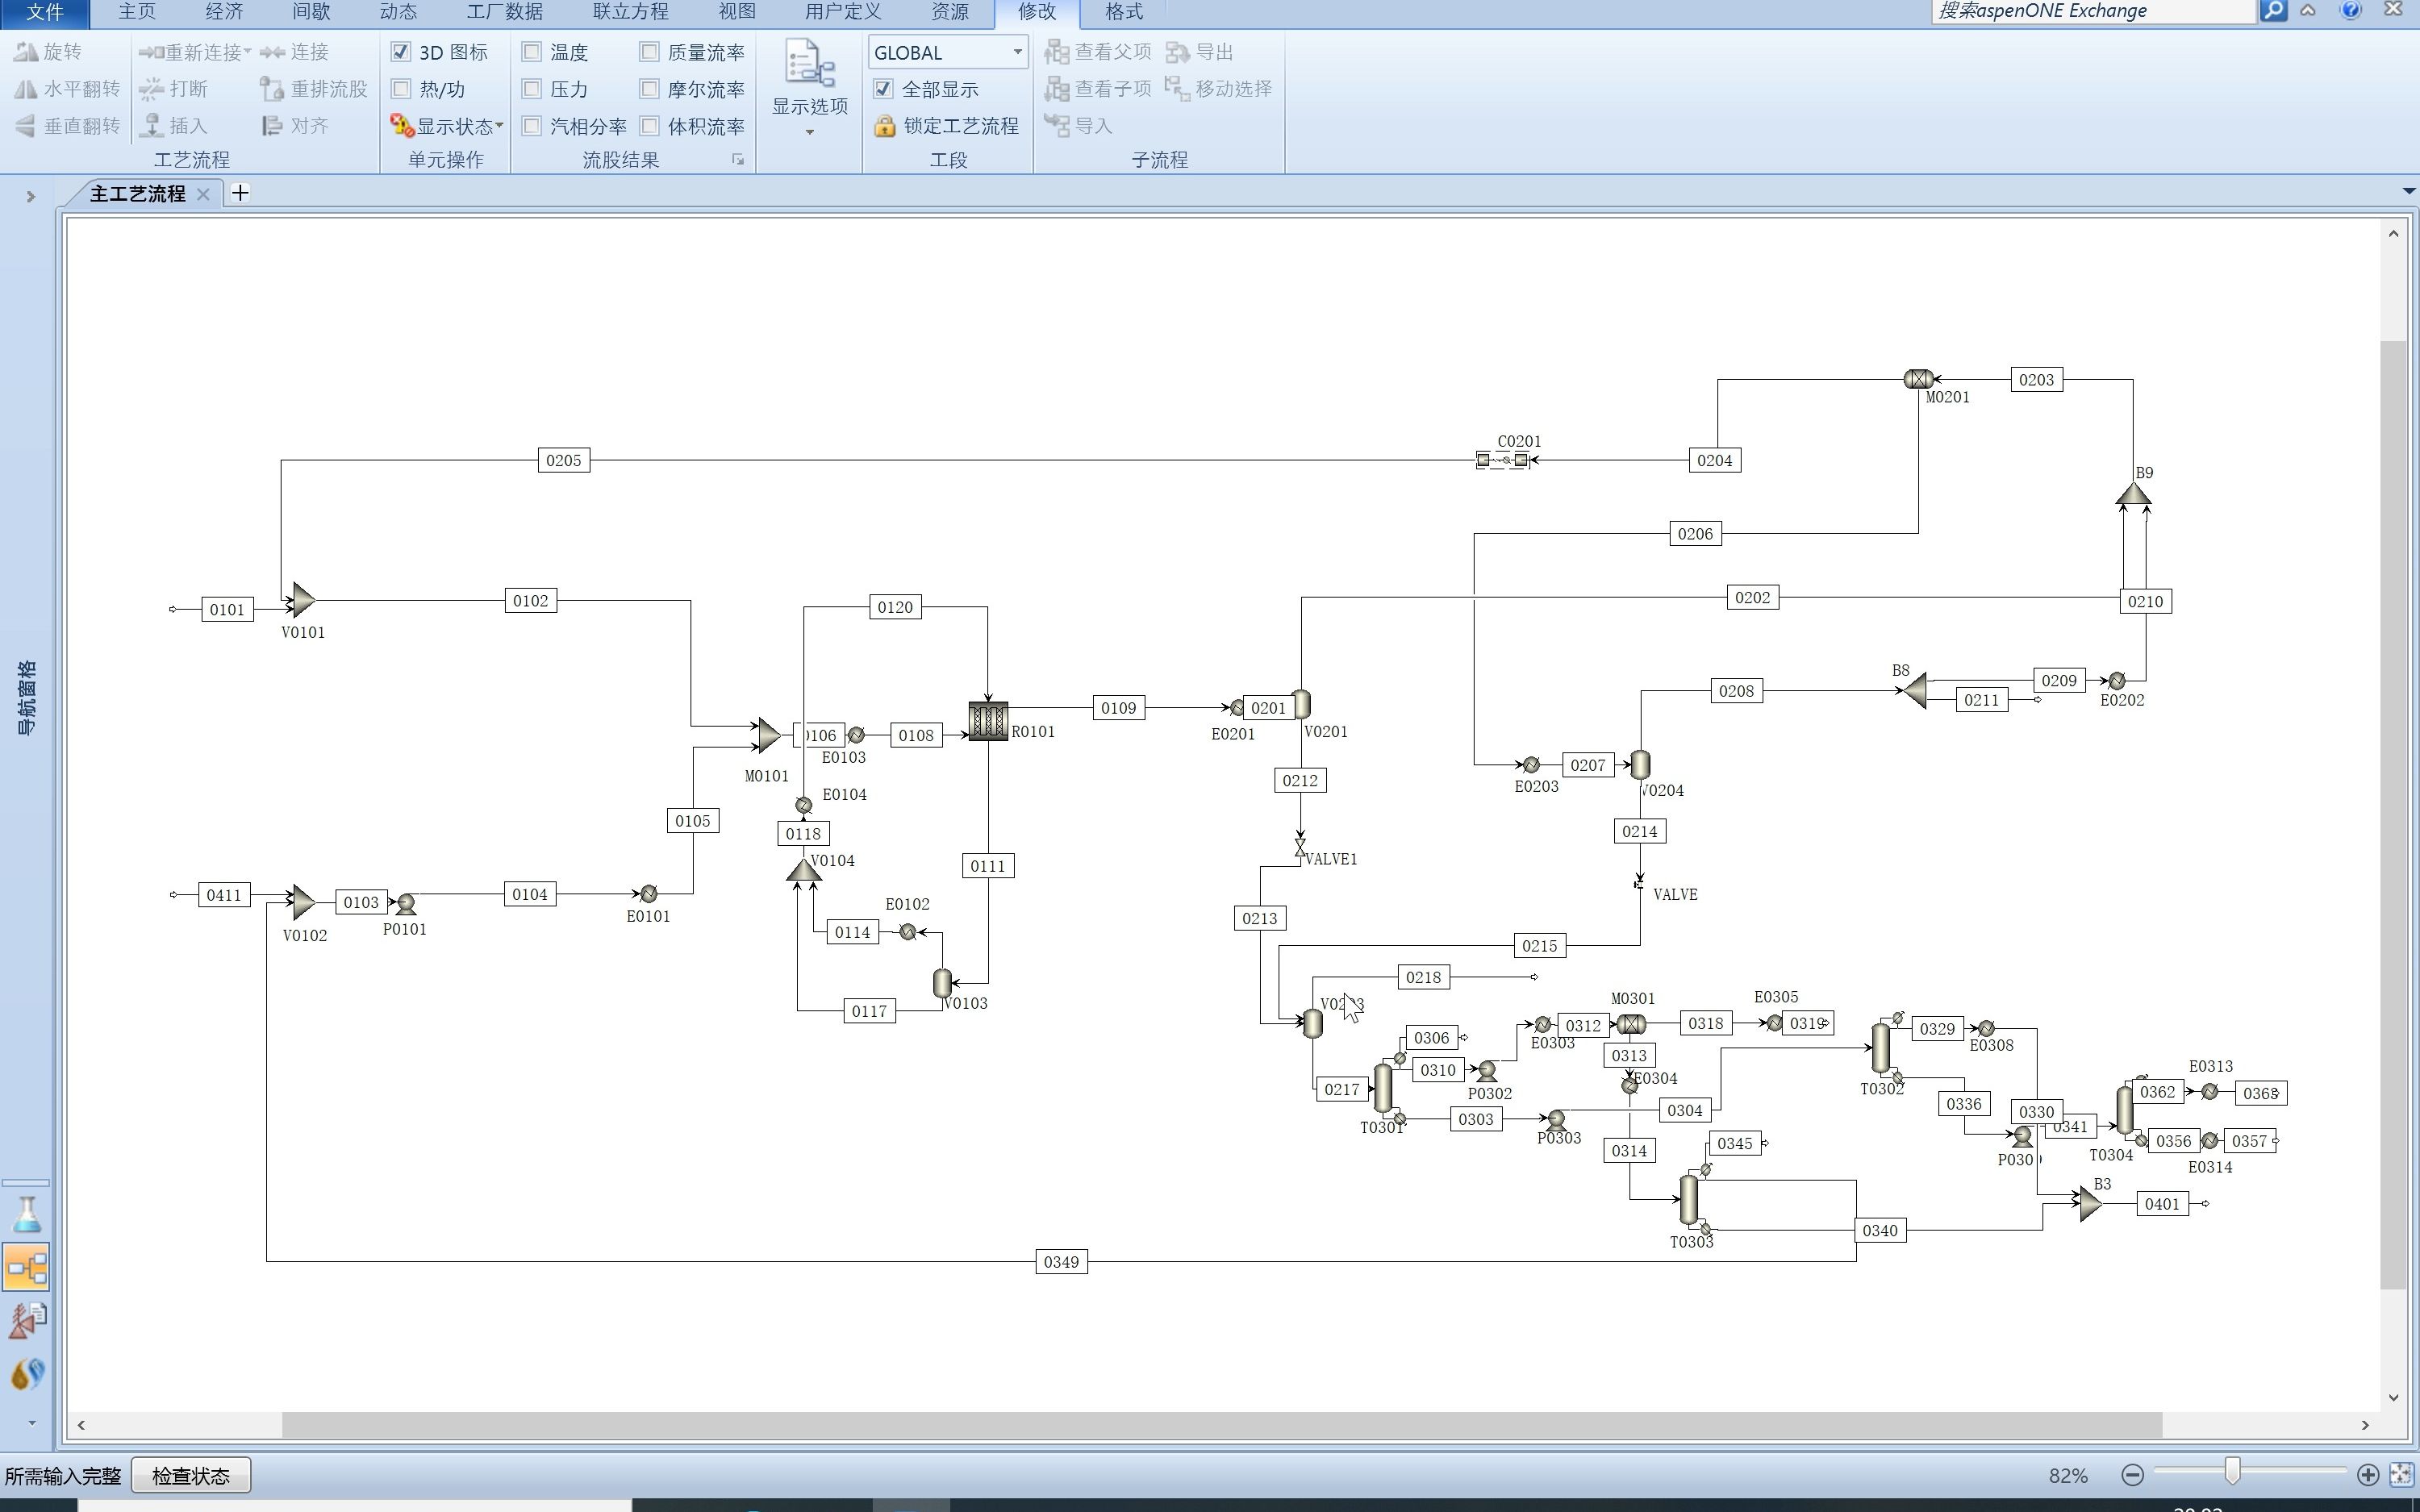This screenshot has width=2420, height=1512.
Task: Click the plus button to add flowsheet tab
Action: (x=240, y=193)
